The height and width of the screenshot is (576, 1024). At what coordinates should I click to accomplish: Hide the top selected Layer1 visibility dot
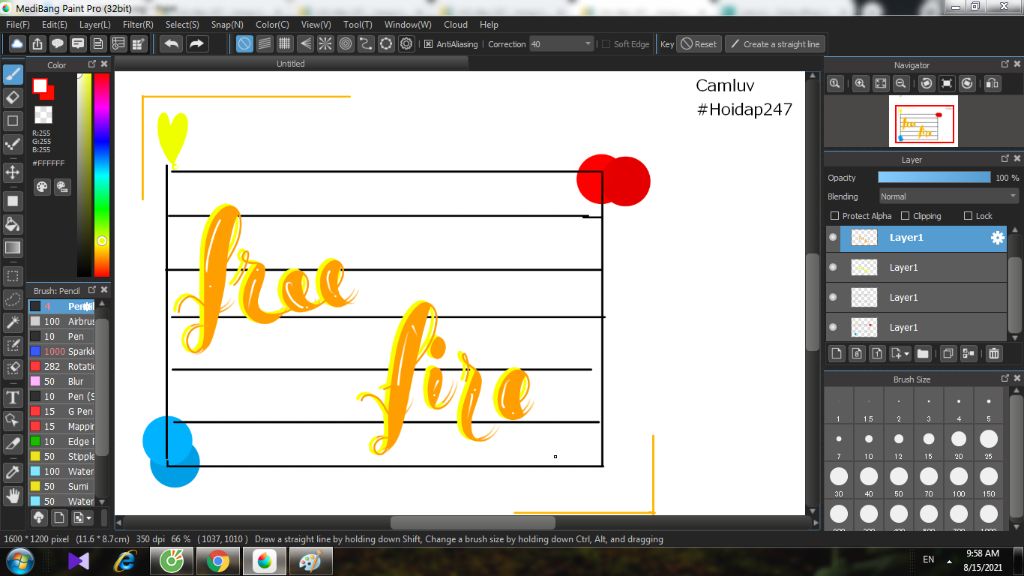point(833,238)
